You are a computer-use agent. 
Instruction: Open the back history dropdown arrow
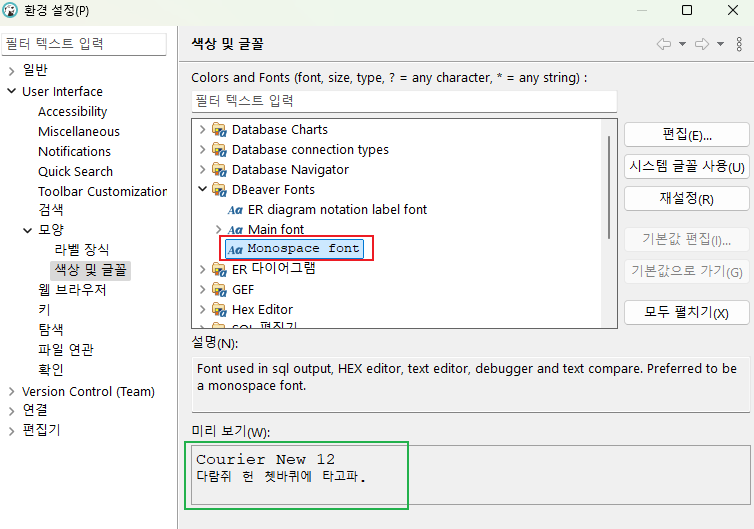click(x=682, y=44)
